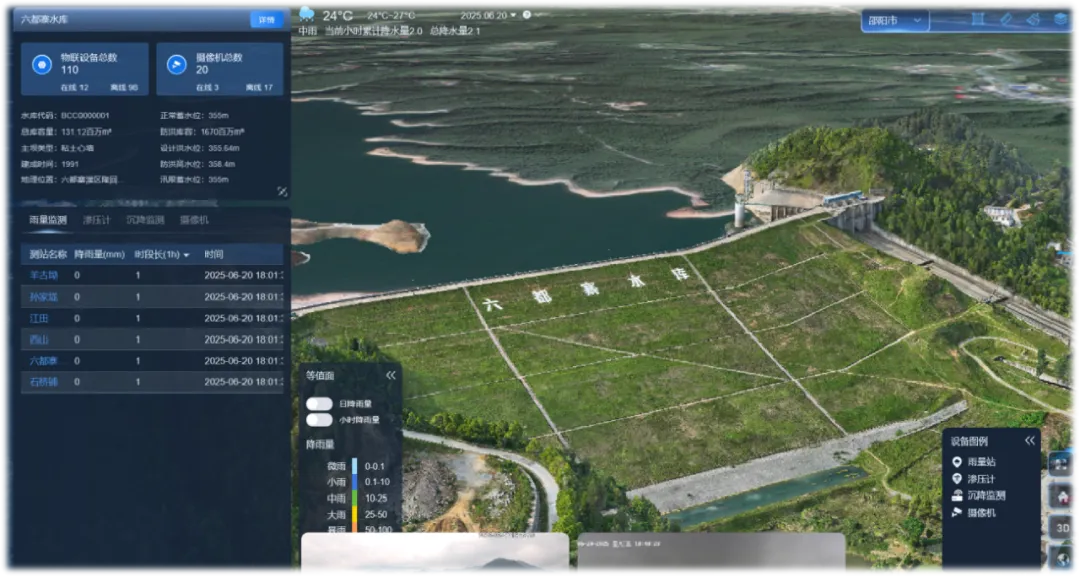Select the ruler measure tool
The width and height of the screenshot is (1080, 577).
[1005, 19]
